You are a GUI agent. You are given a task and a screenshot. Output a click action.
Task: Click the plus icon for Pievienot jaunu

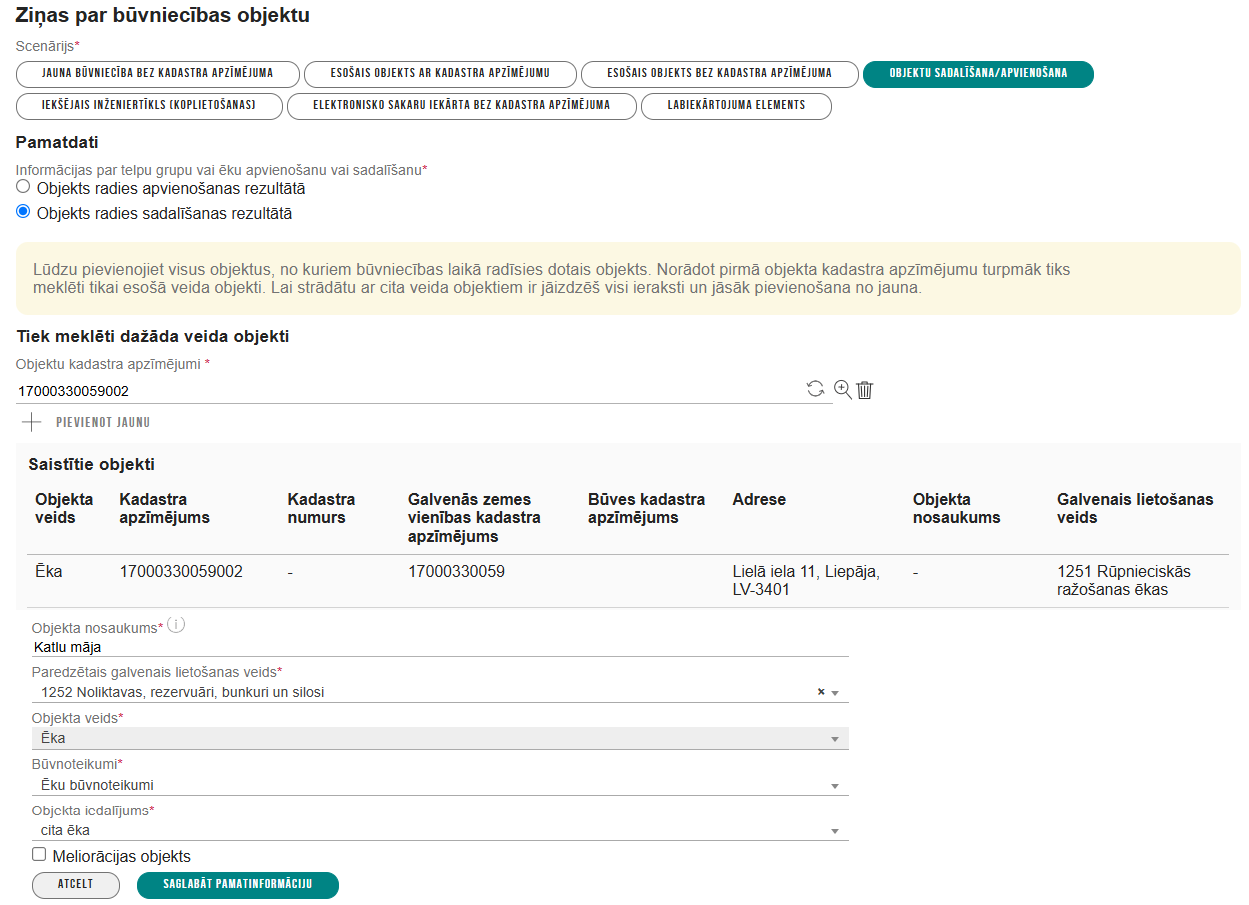coord(32,422)
